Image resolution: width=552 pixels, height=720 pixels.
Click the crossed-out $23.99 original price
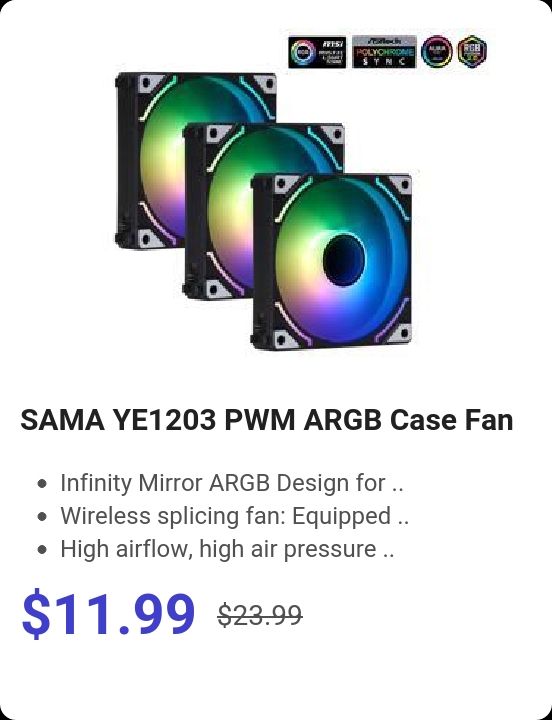point(260,615)
